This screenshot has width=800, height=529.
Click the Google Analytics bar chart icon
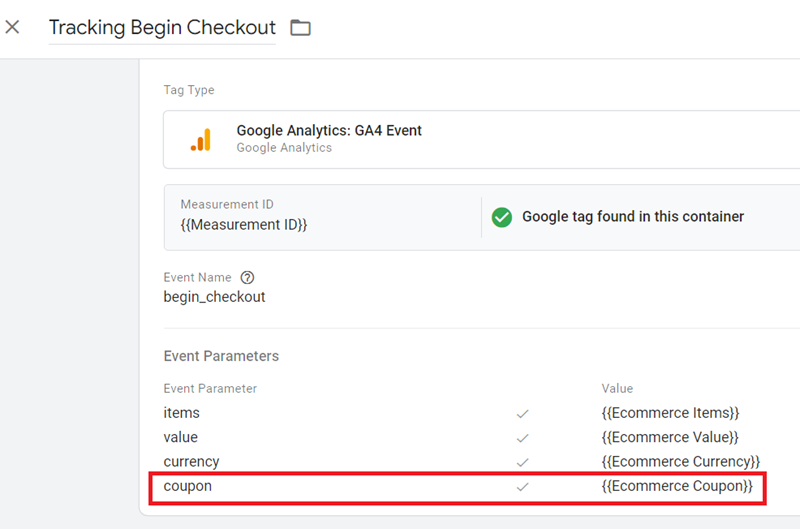pos(201,139)
